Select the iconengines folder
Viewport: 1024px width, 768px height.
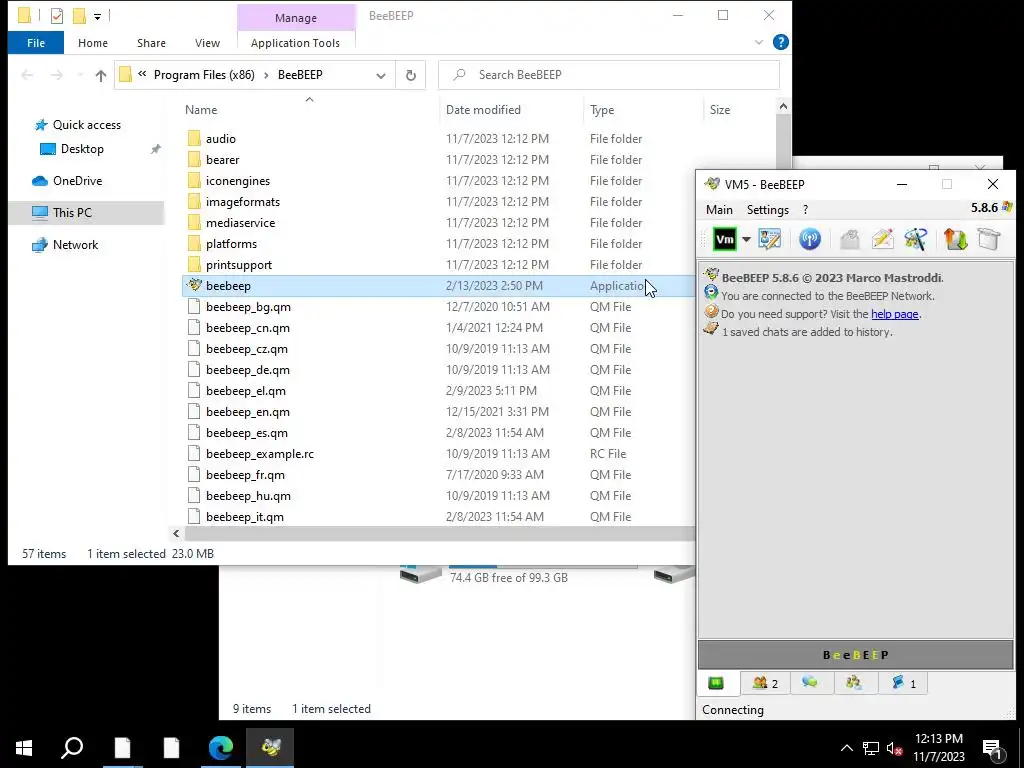[x=238, y=181]
